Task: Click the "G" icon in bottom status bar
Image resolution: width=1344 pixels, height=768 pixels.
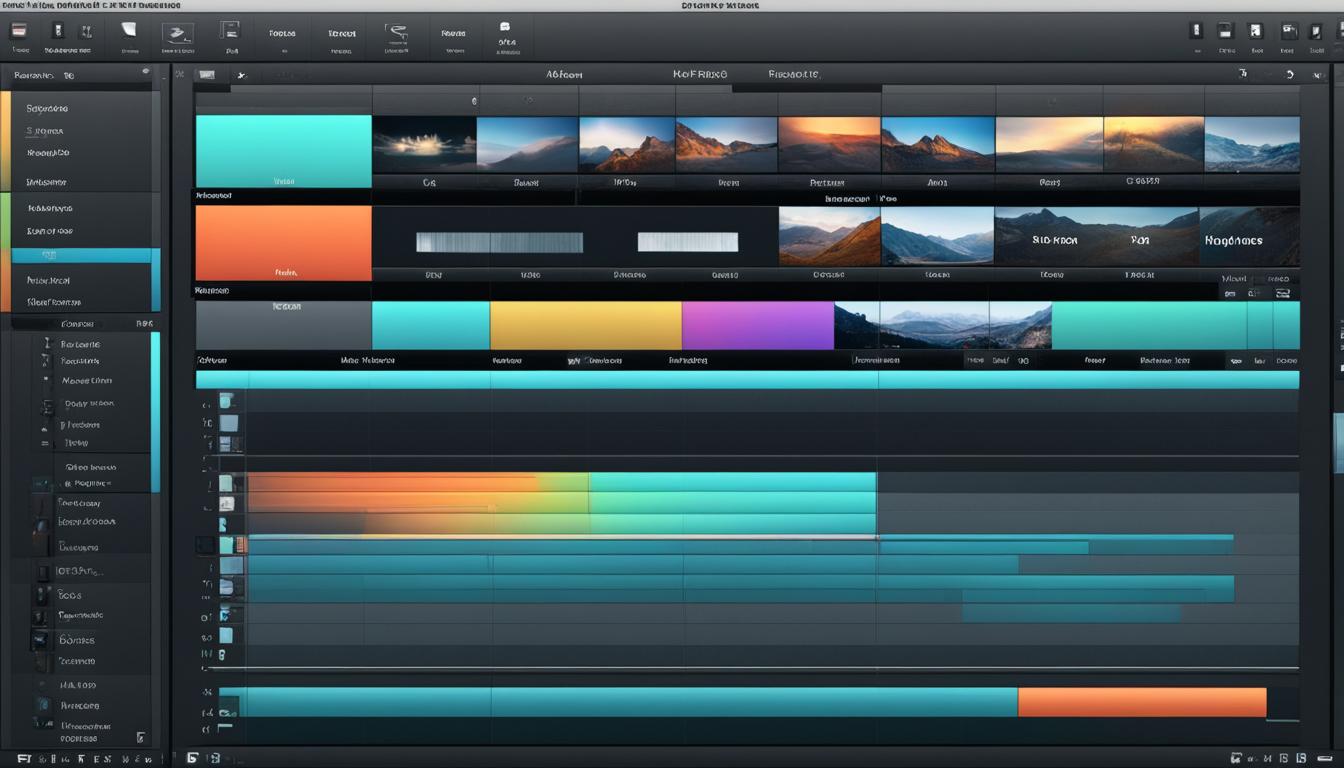Action: [x=193, y=759]
